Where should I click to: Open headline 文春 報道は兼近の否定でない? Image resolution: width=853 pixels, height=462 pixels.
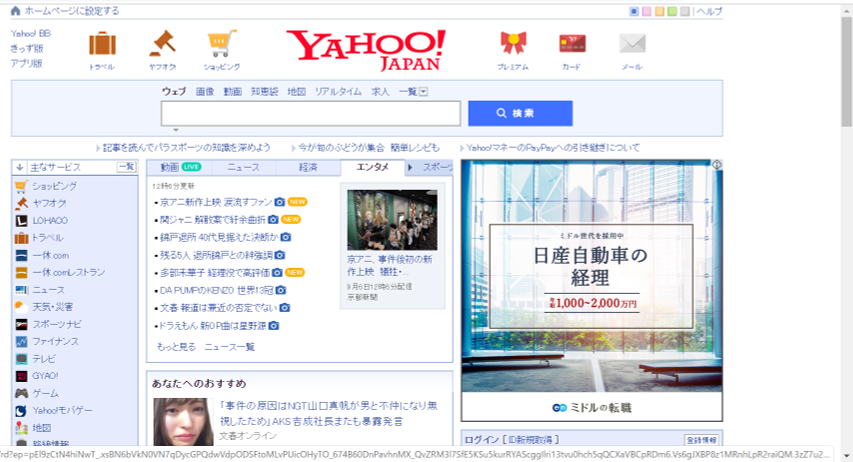pyautogui.click(x=218, y=308)
